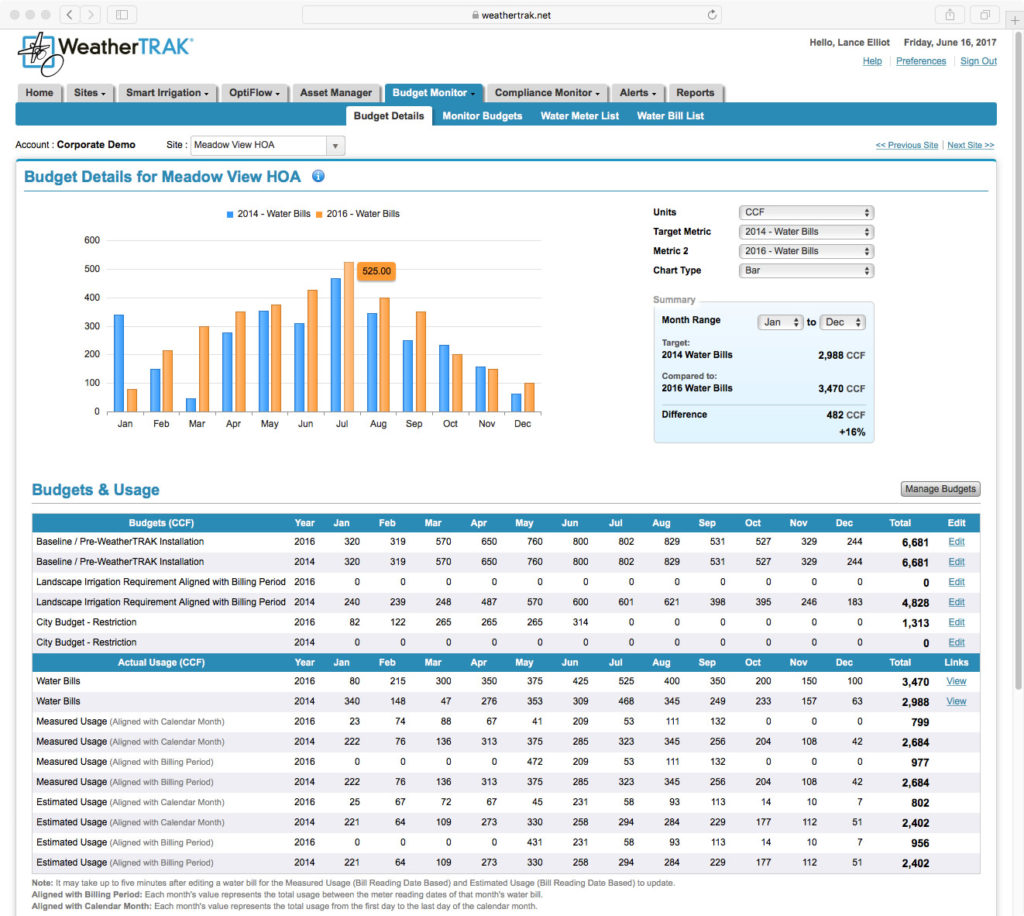This screenshot has width=1024, height=916.
Task: Expand the Smart Irrigation menu
Action: [x=167, y=93]
